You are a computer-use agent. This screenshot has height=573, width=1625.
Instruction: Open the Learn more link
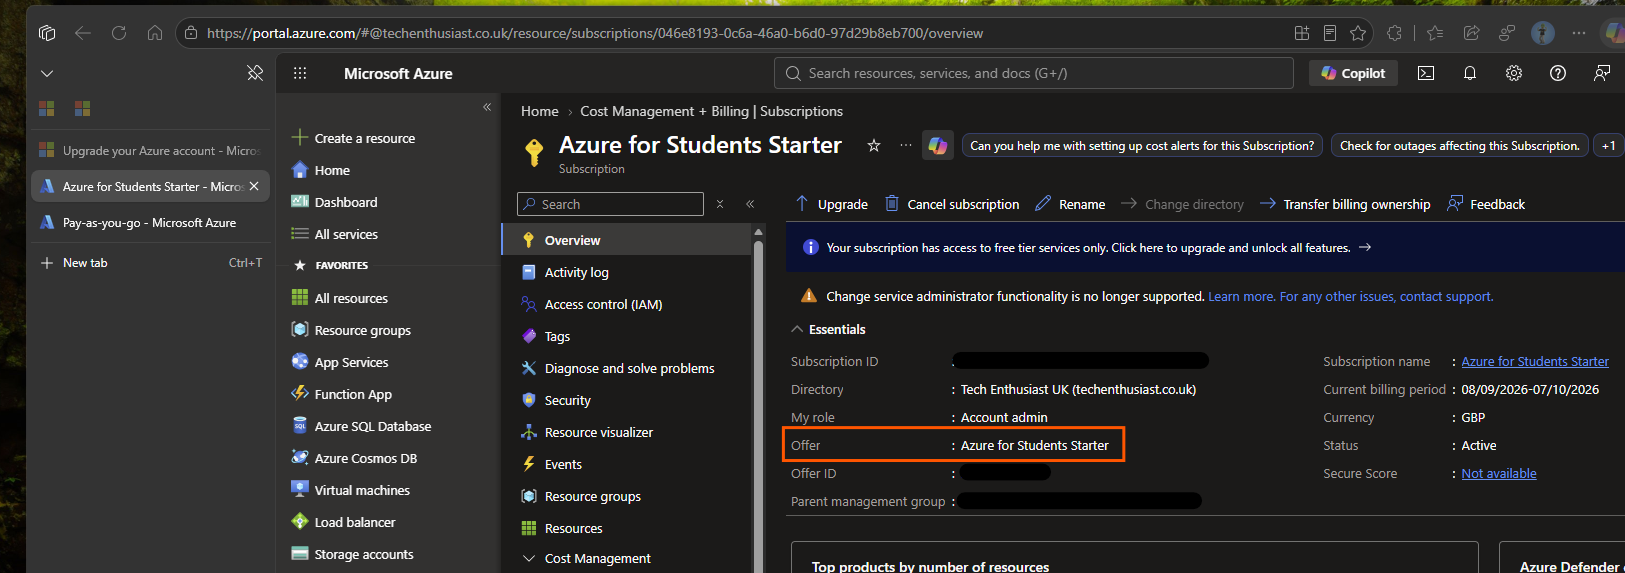(x=1241, y=296)
